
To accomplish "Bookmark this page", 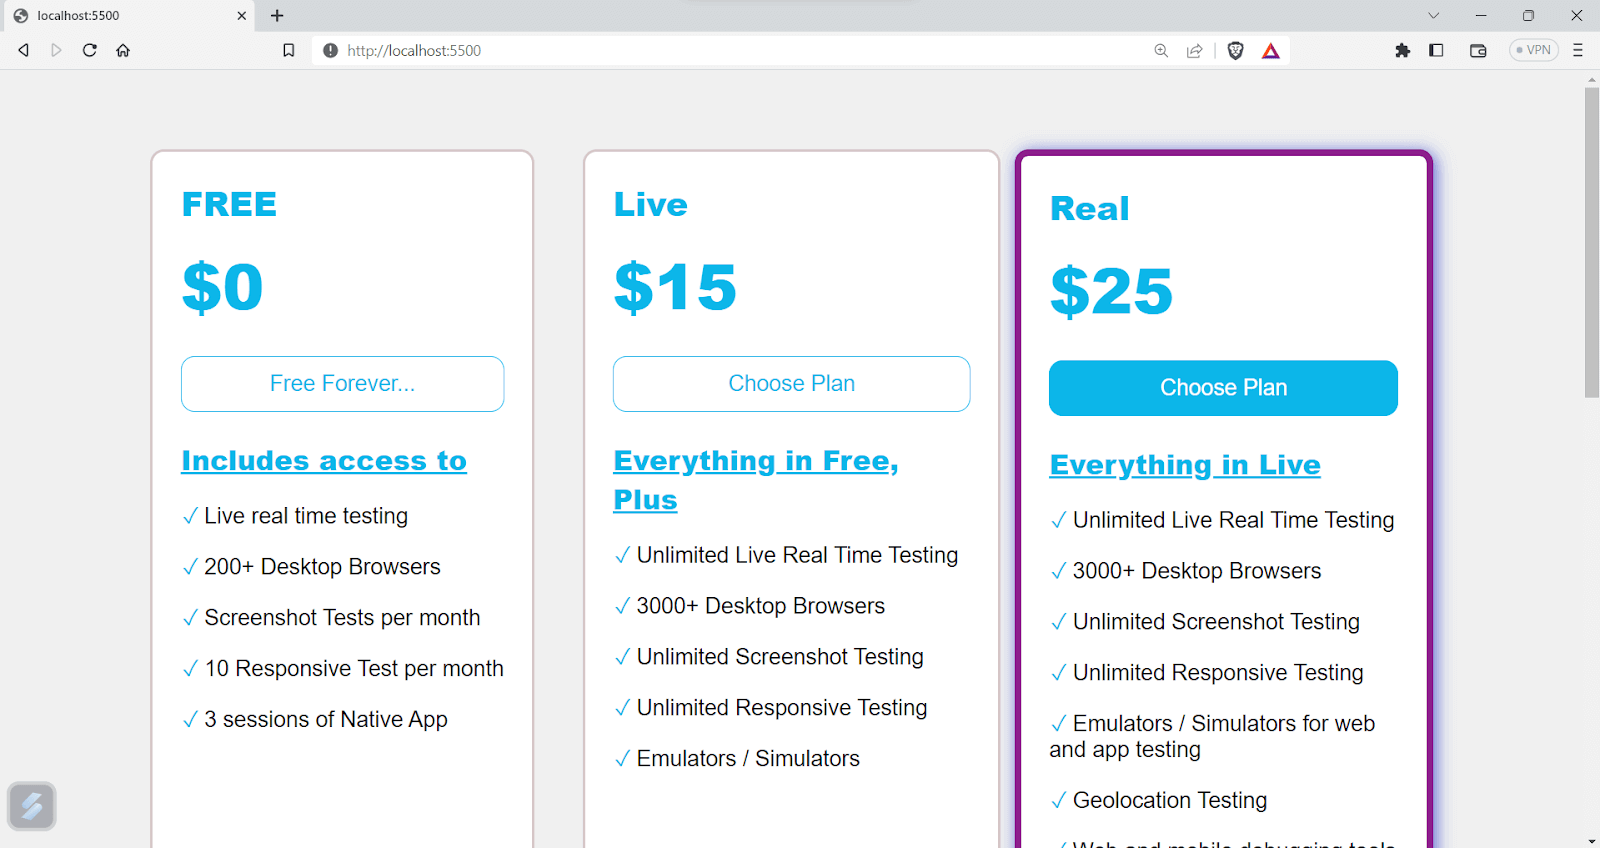I will coord(289,50).
